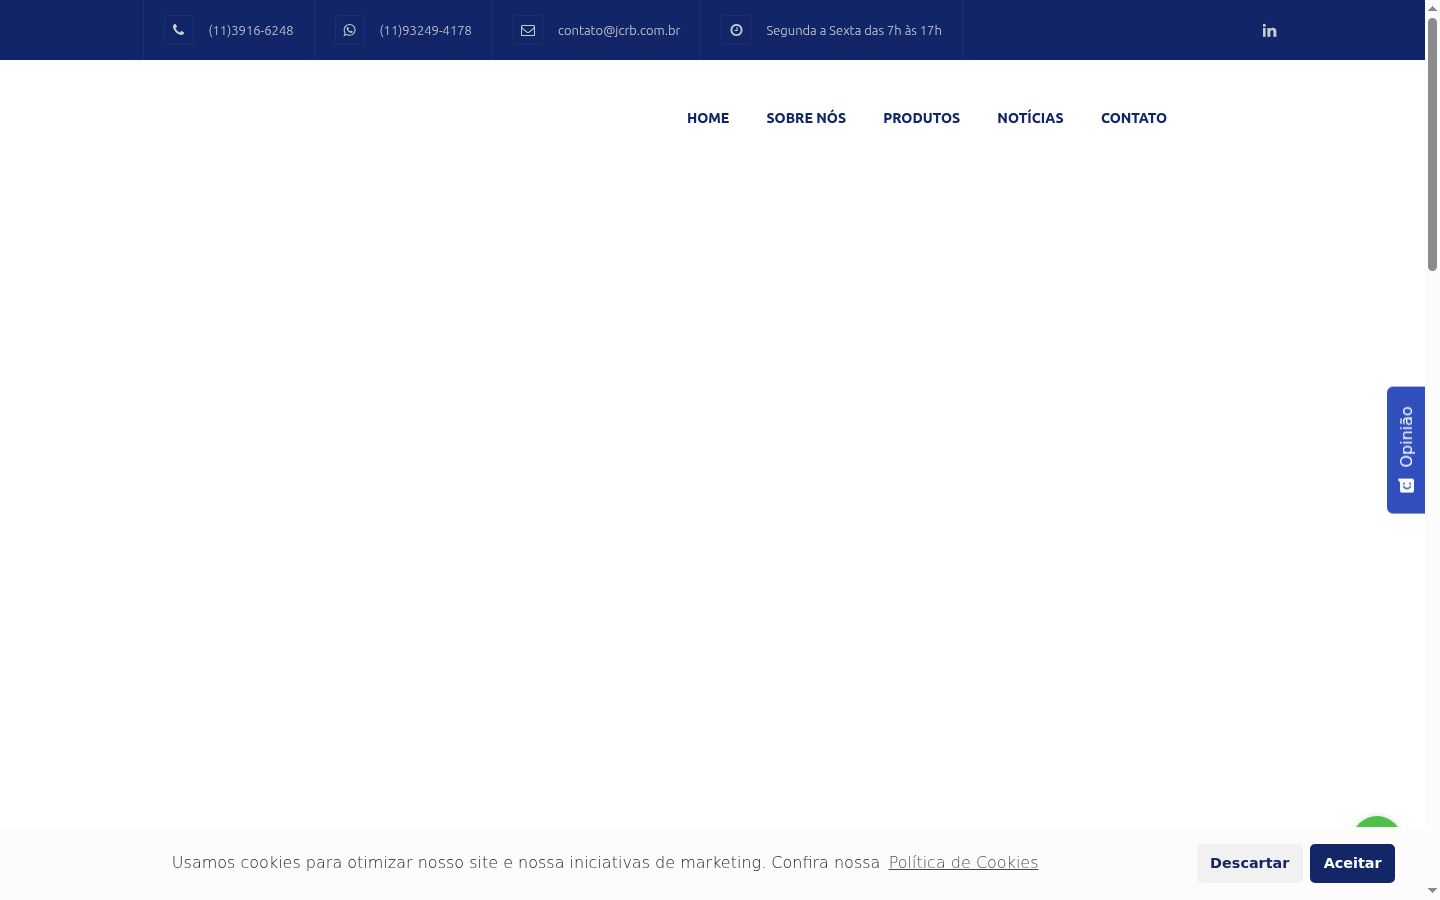This screenshot has height=900, width=1440.
Task: Open the NOTÍCIAS menu item
Action: tap(1030, 118)
